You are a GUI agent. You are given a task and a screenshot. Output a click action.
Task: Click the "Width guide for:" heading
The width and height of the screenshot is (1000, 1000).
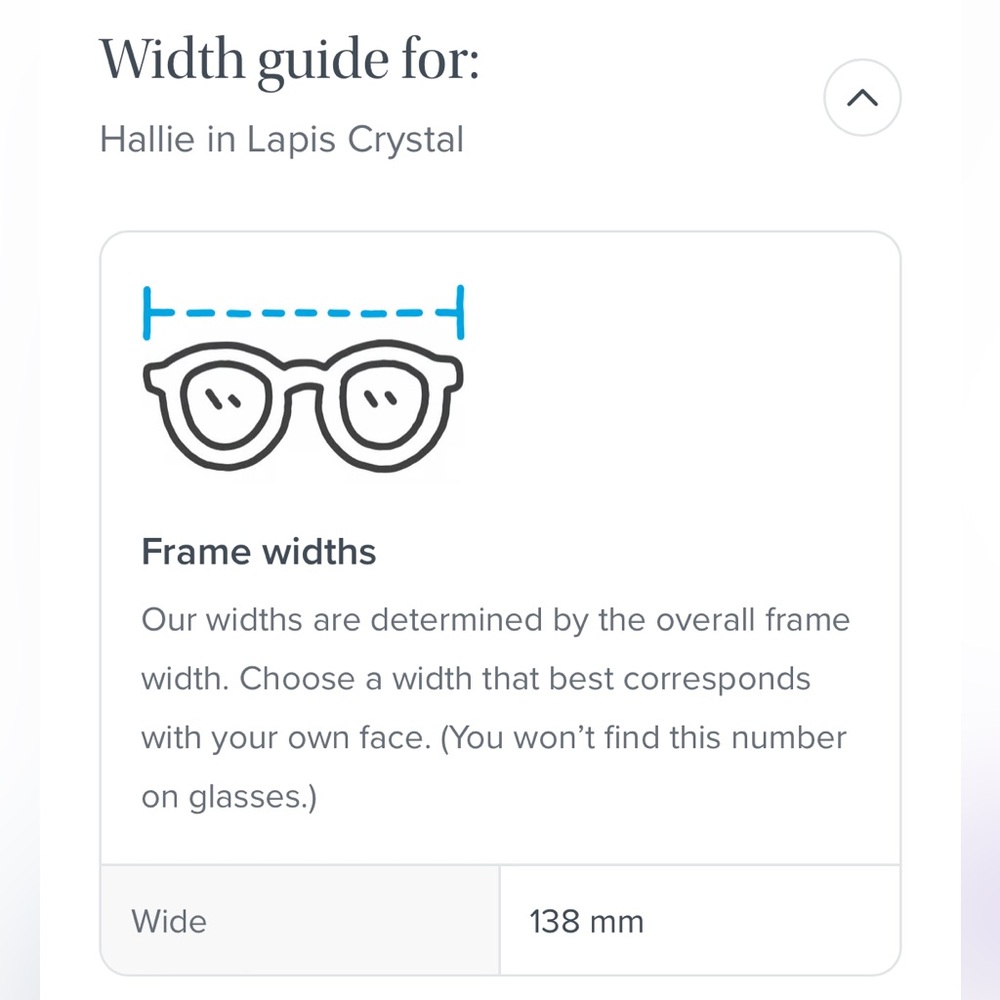(290, 61)
